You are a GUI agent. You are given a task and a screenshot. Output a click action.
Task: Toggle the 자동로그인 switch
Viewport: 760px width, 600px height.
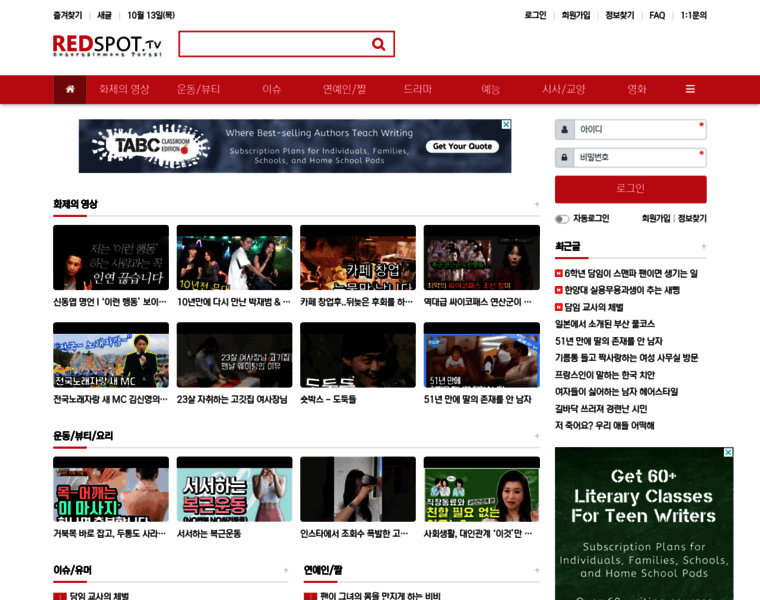pyautogui.click(x=562, y=219)
